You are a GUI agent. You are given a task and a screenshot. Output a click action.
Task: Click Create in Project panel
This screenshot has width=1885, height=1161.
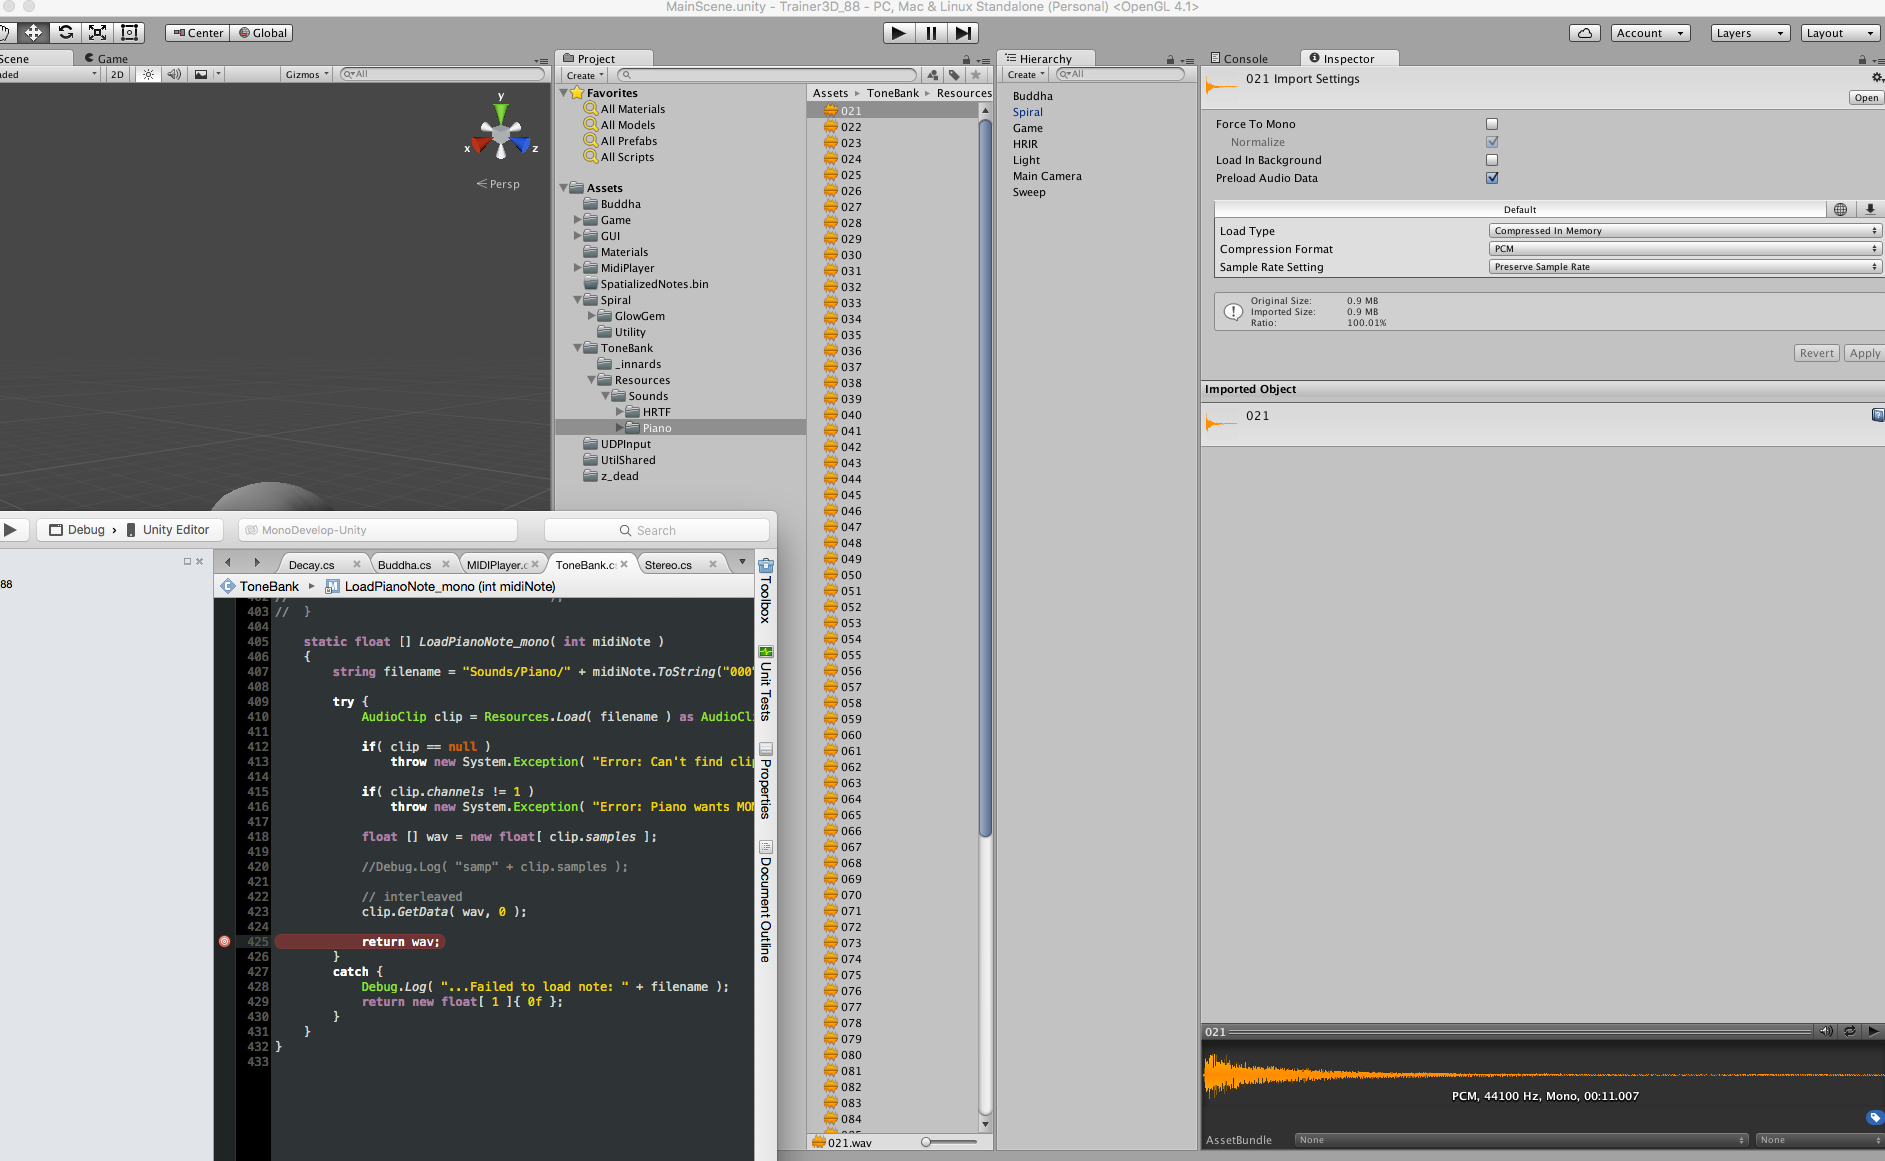tap(585, 75)
